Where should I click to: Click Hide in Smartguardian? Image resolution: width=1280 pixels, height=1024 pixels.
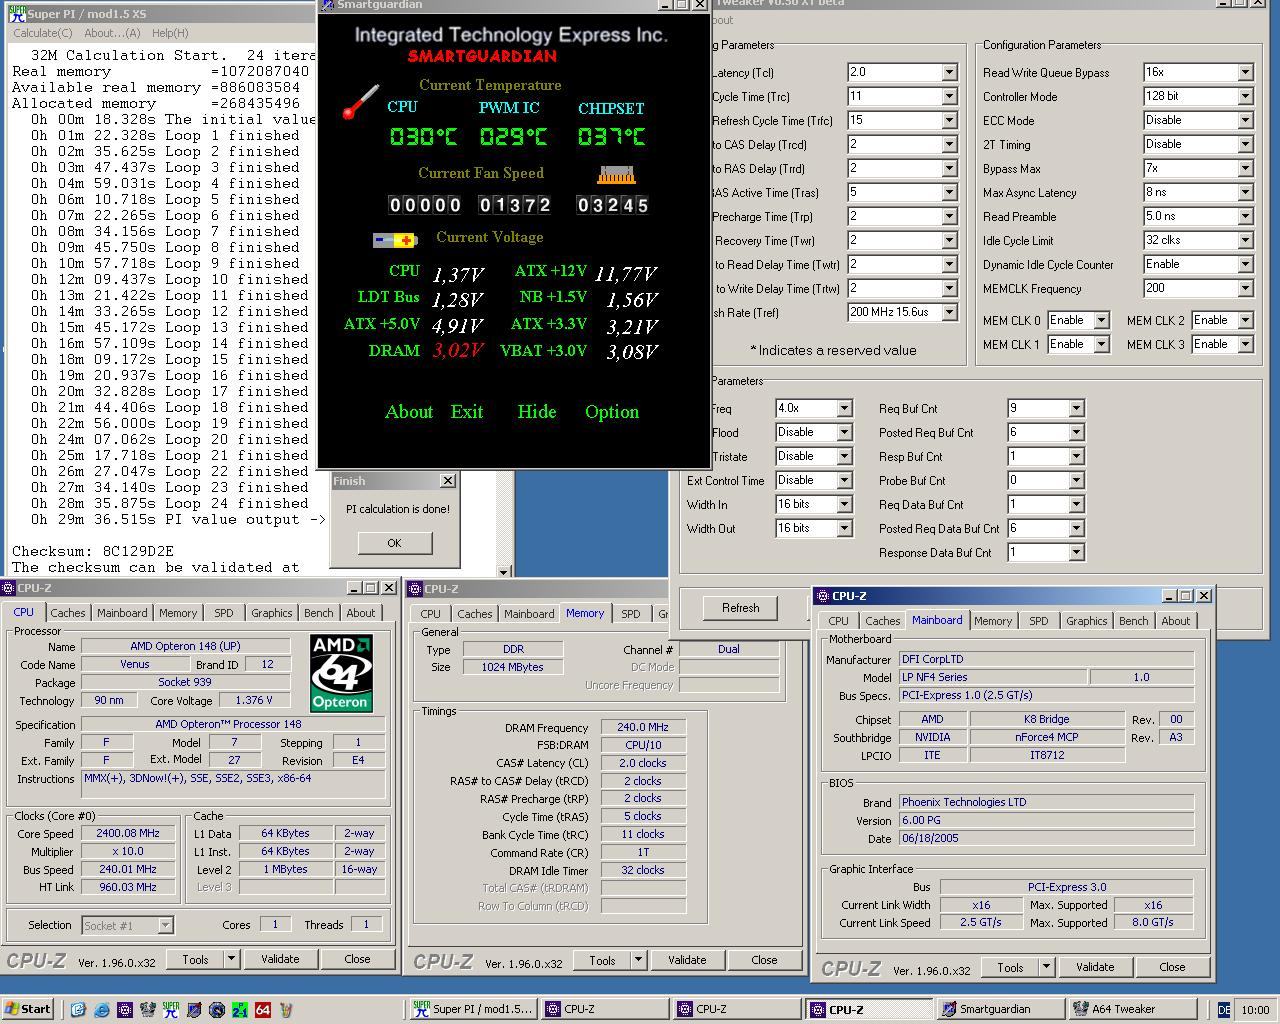tap(536, 412)
